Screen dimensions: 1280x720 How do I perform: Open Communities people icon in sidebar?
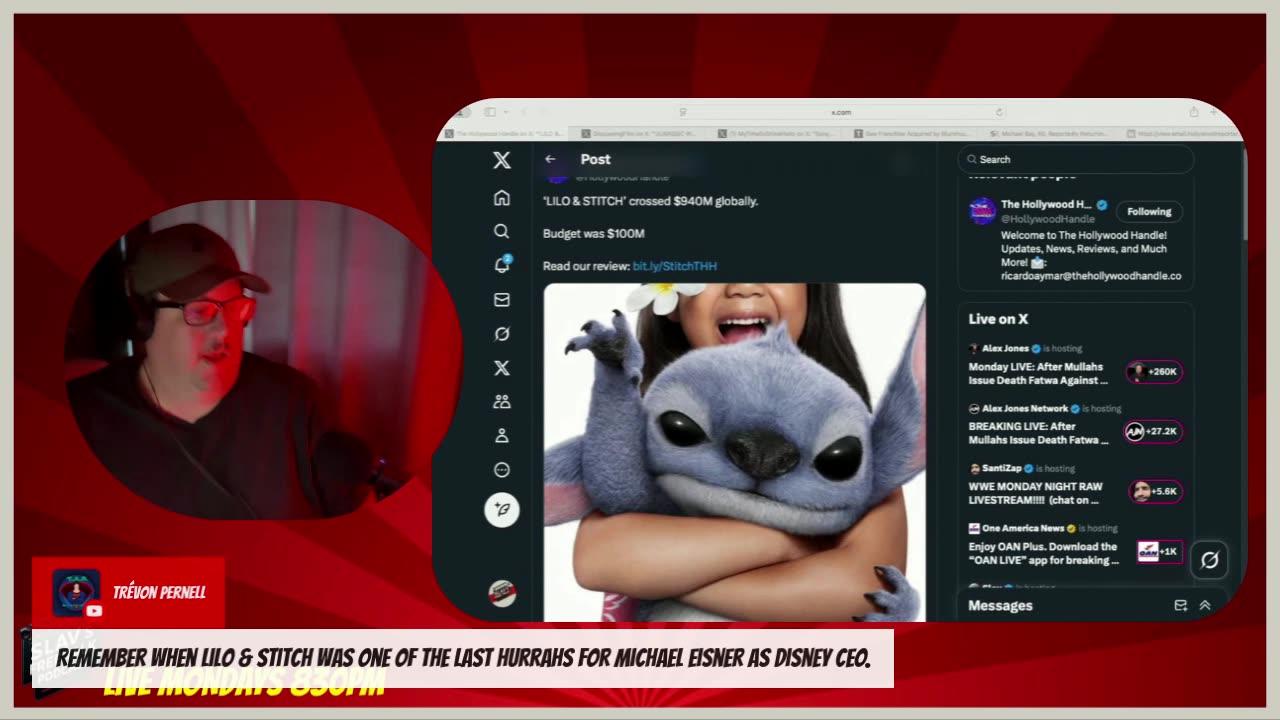[x=502, y=402]
